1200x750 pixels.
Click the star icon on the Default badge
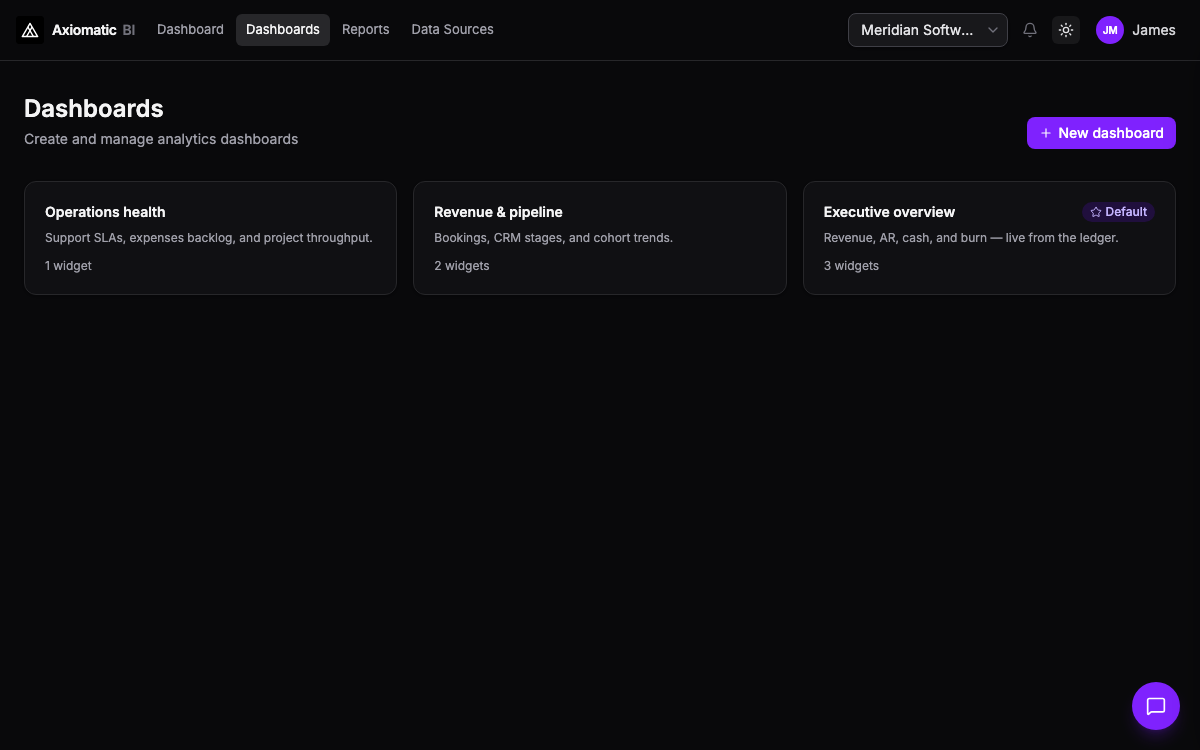(1096, 211)
